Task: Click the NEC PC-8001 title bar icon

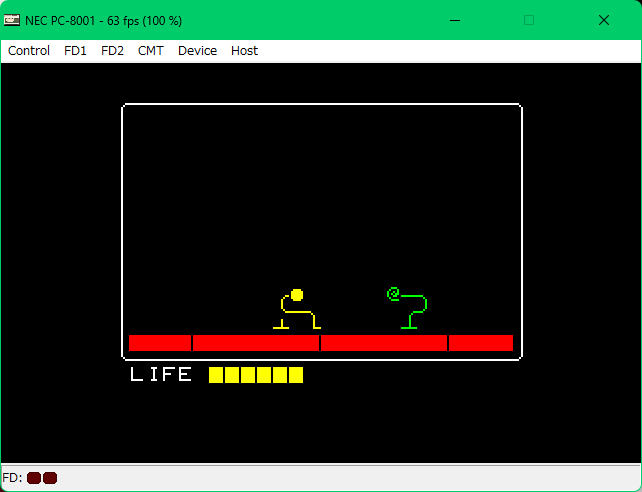Action: 11,20
